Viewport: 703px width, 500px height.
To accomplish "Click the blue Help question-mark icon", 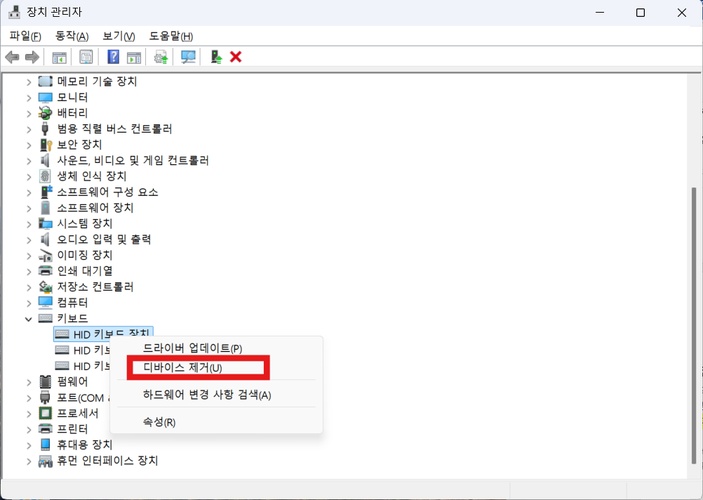I will click(113, 57).
